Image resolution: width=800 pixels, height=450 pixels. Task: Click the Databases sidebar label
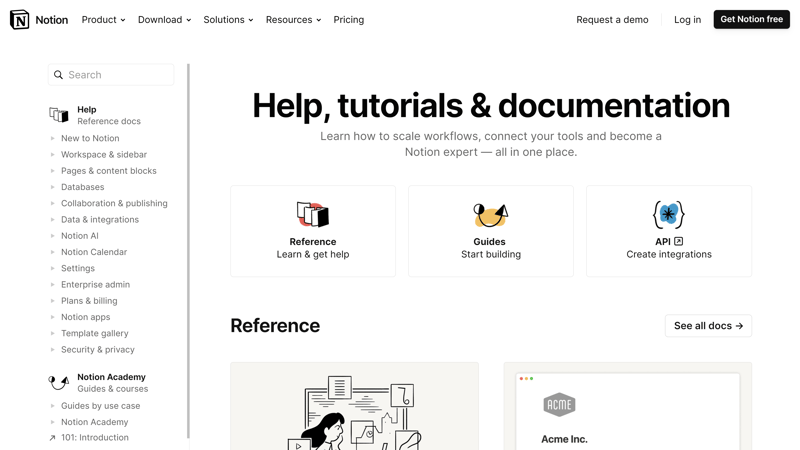83,187
